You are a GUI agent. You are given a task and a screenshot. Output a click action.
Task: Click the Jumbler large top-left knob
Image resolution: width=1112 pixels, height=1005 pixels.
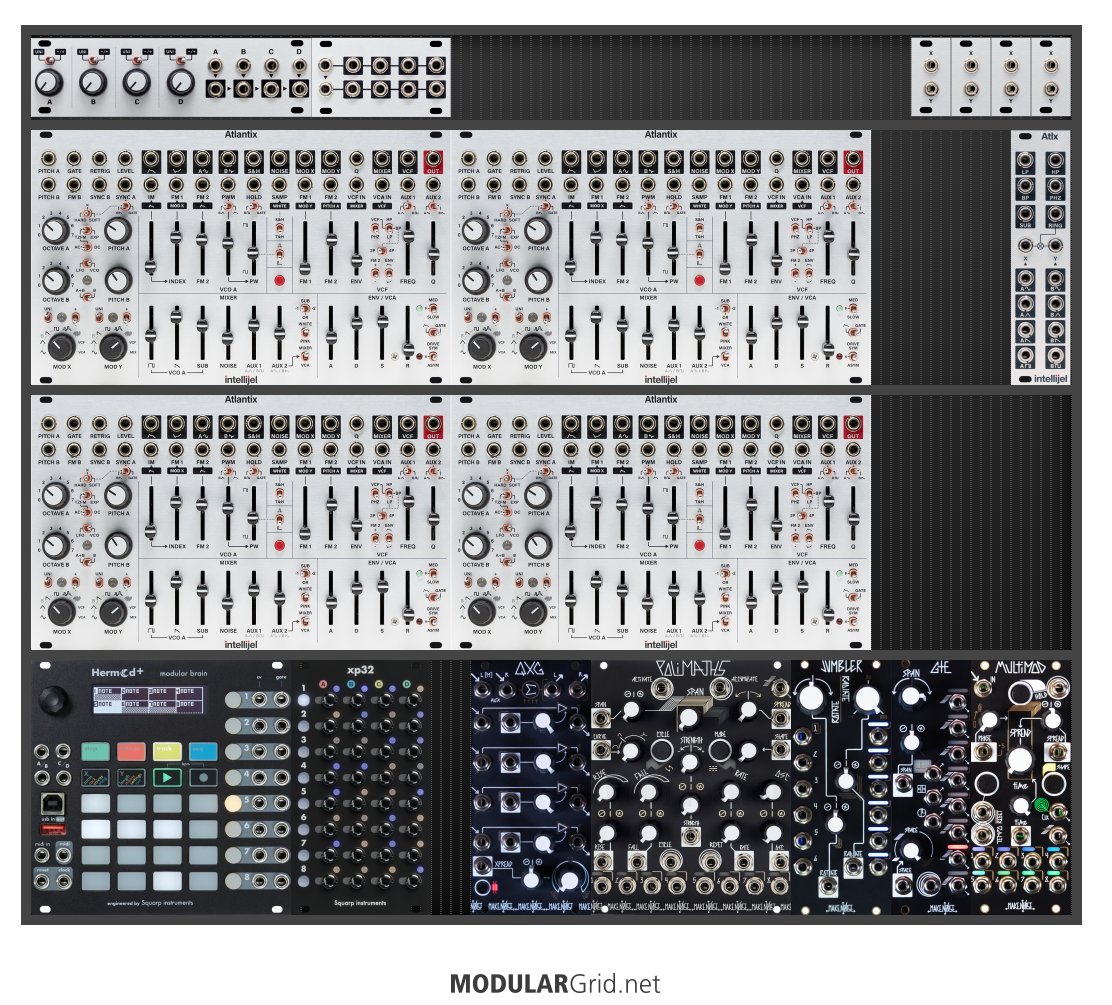click(x=811, y=696)
